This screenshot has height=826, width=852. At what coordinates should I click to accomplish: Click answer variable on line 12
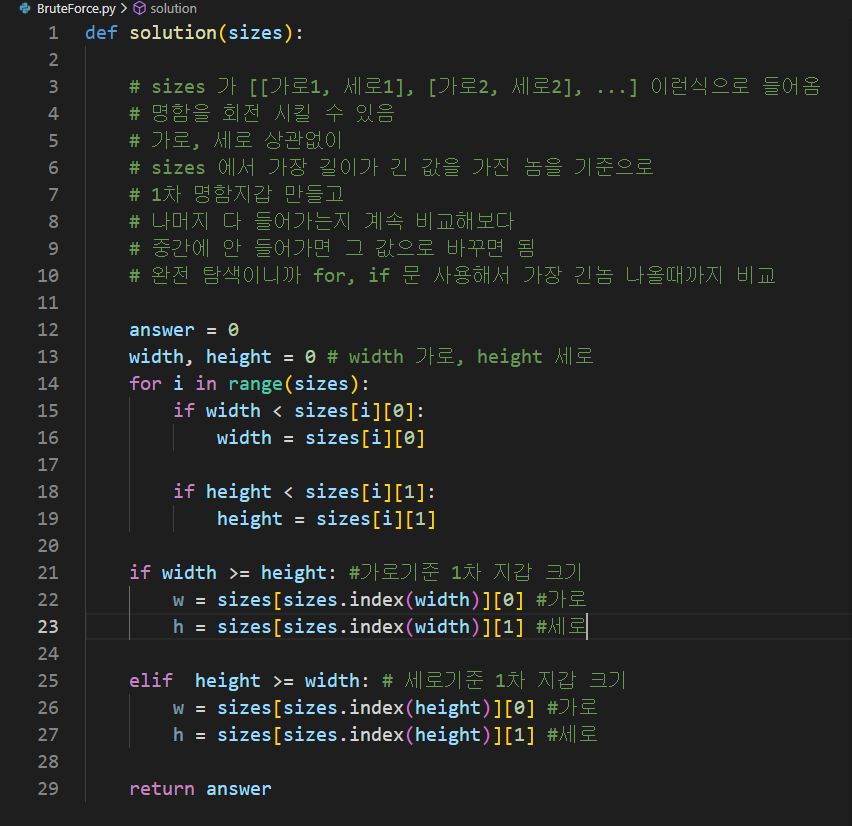tap(162, 330)
